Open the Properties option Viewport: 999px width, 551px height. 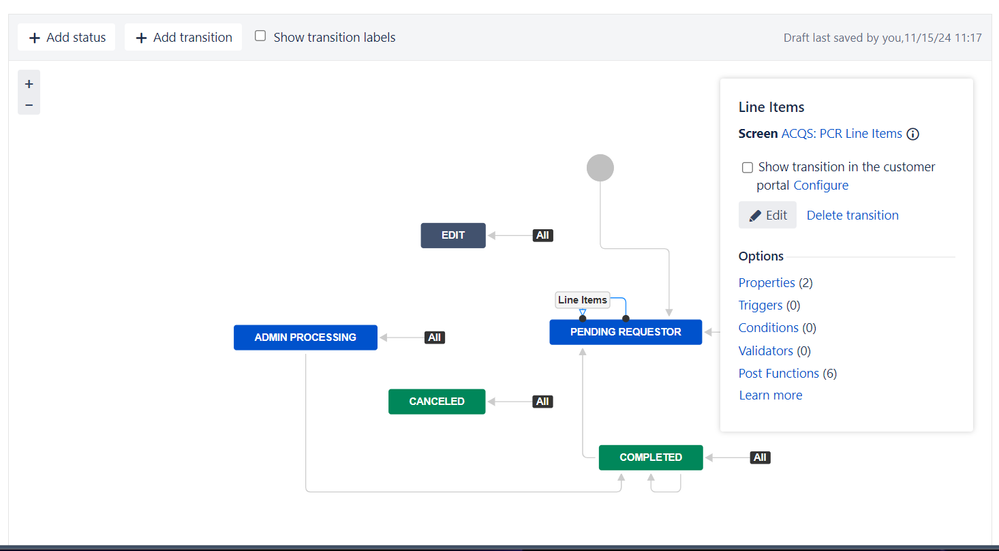pos(766,282)
